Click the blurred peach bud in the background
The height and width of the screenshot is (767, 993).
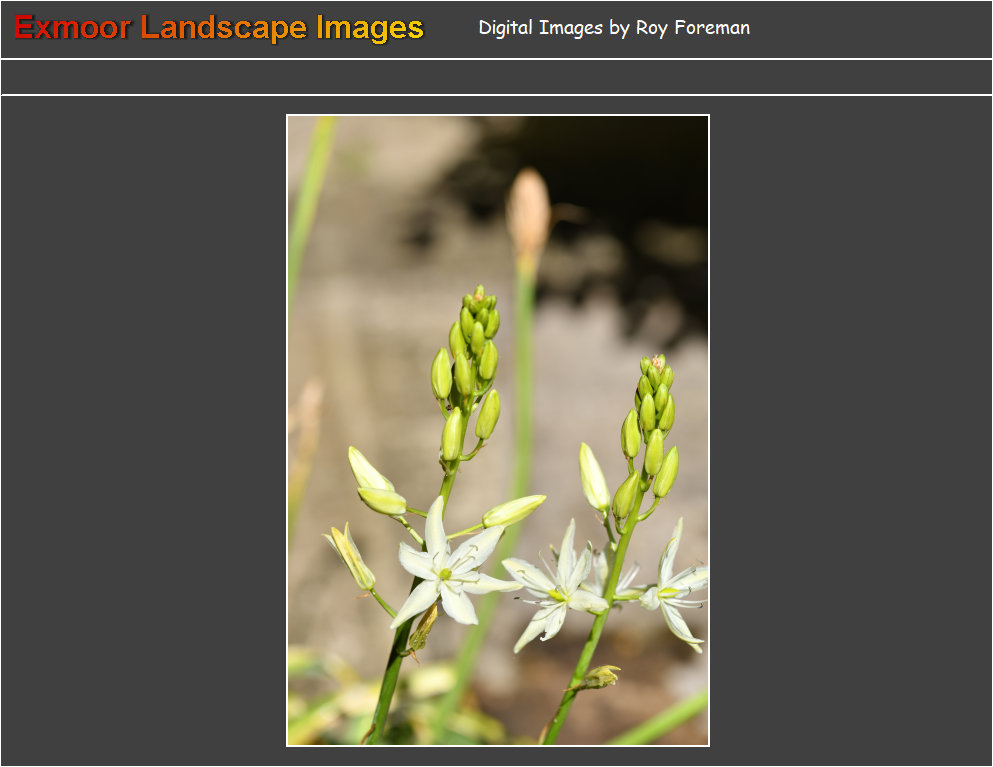pyautogui.click(x=527, y=212)
